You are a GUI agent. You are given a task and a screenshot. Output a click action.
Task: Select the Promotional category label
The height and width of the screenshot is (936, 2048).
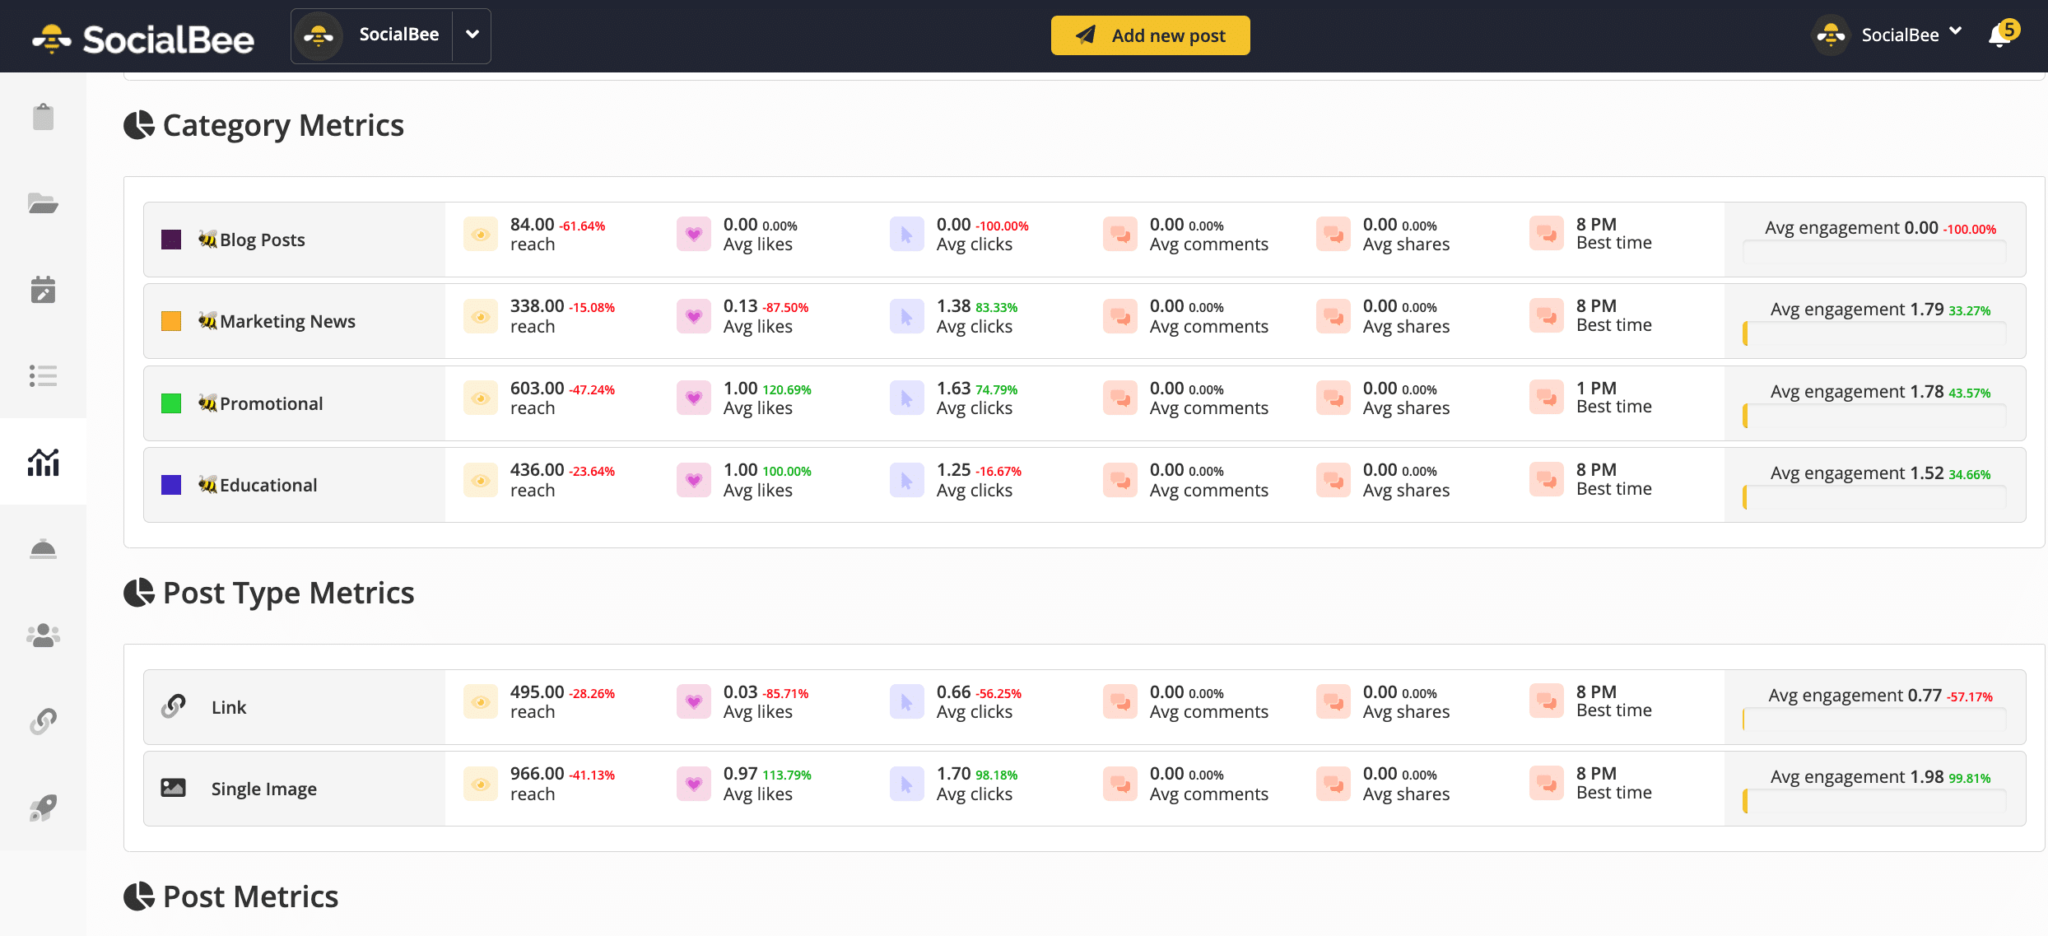click(x=271, y=404)
